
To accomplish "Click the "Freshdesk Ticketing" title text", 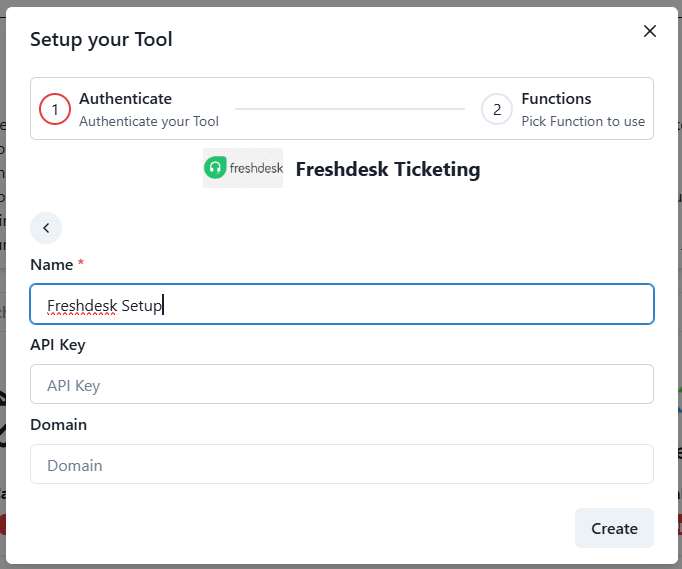I will [x=388, y=169].
